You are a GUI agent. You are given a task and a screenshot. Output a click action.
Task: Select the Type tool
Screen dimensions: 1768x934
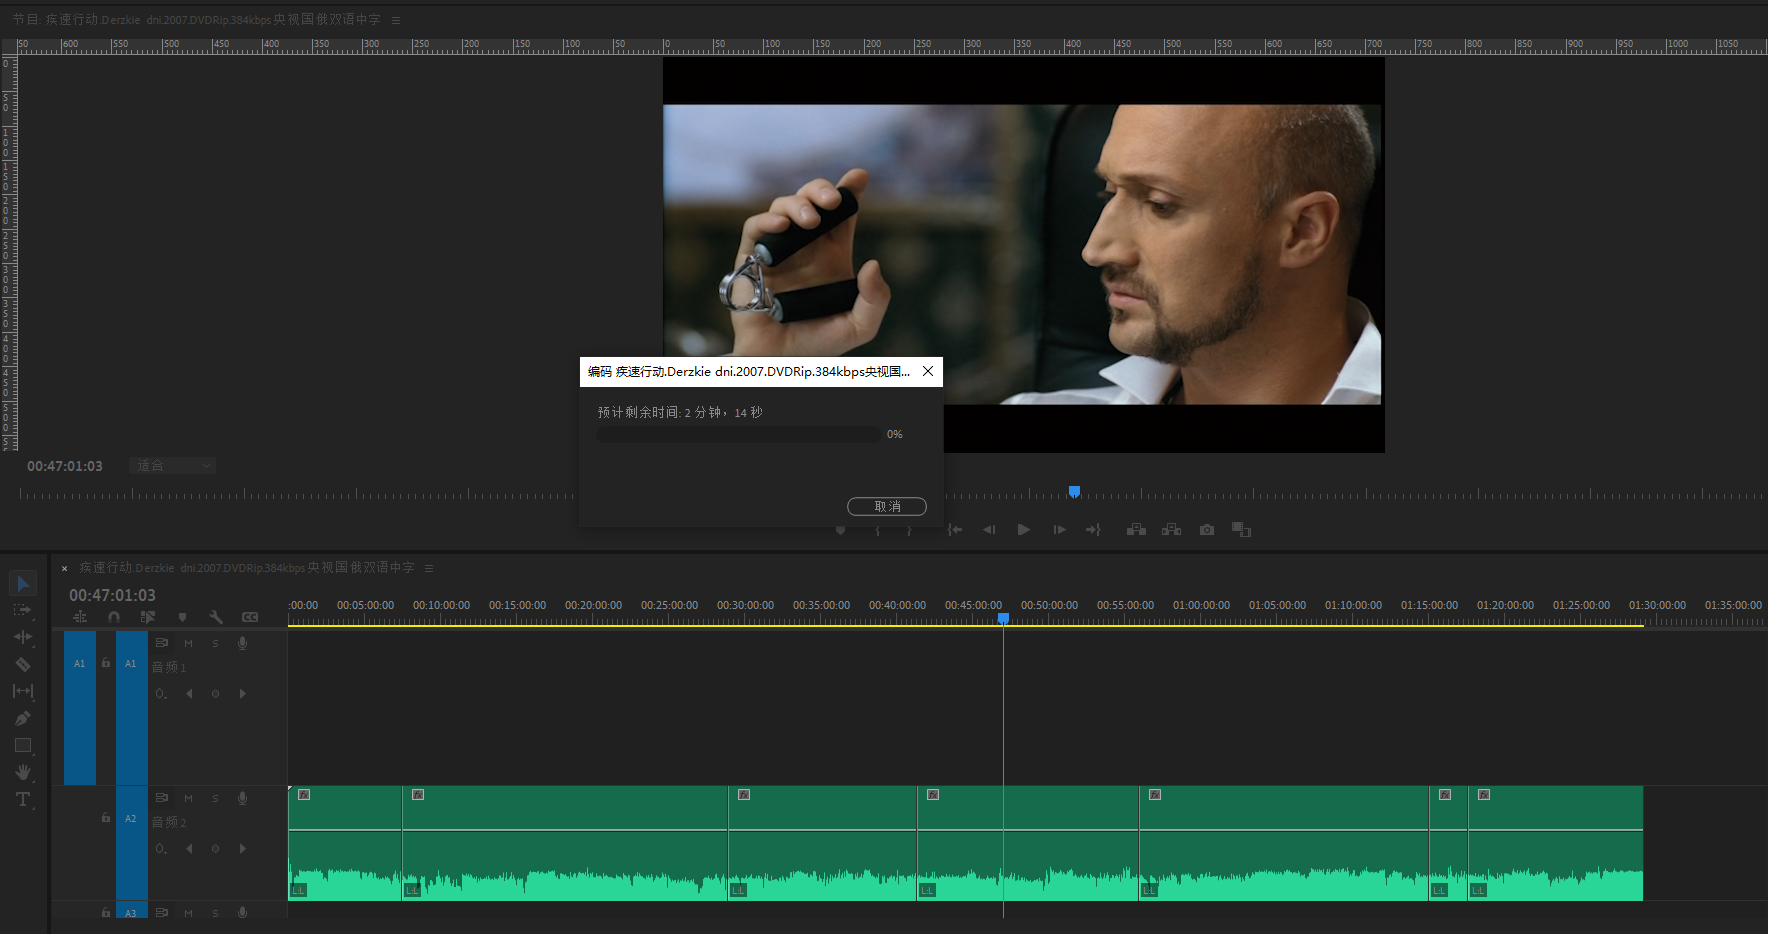pos(22,799)
